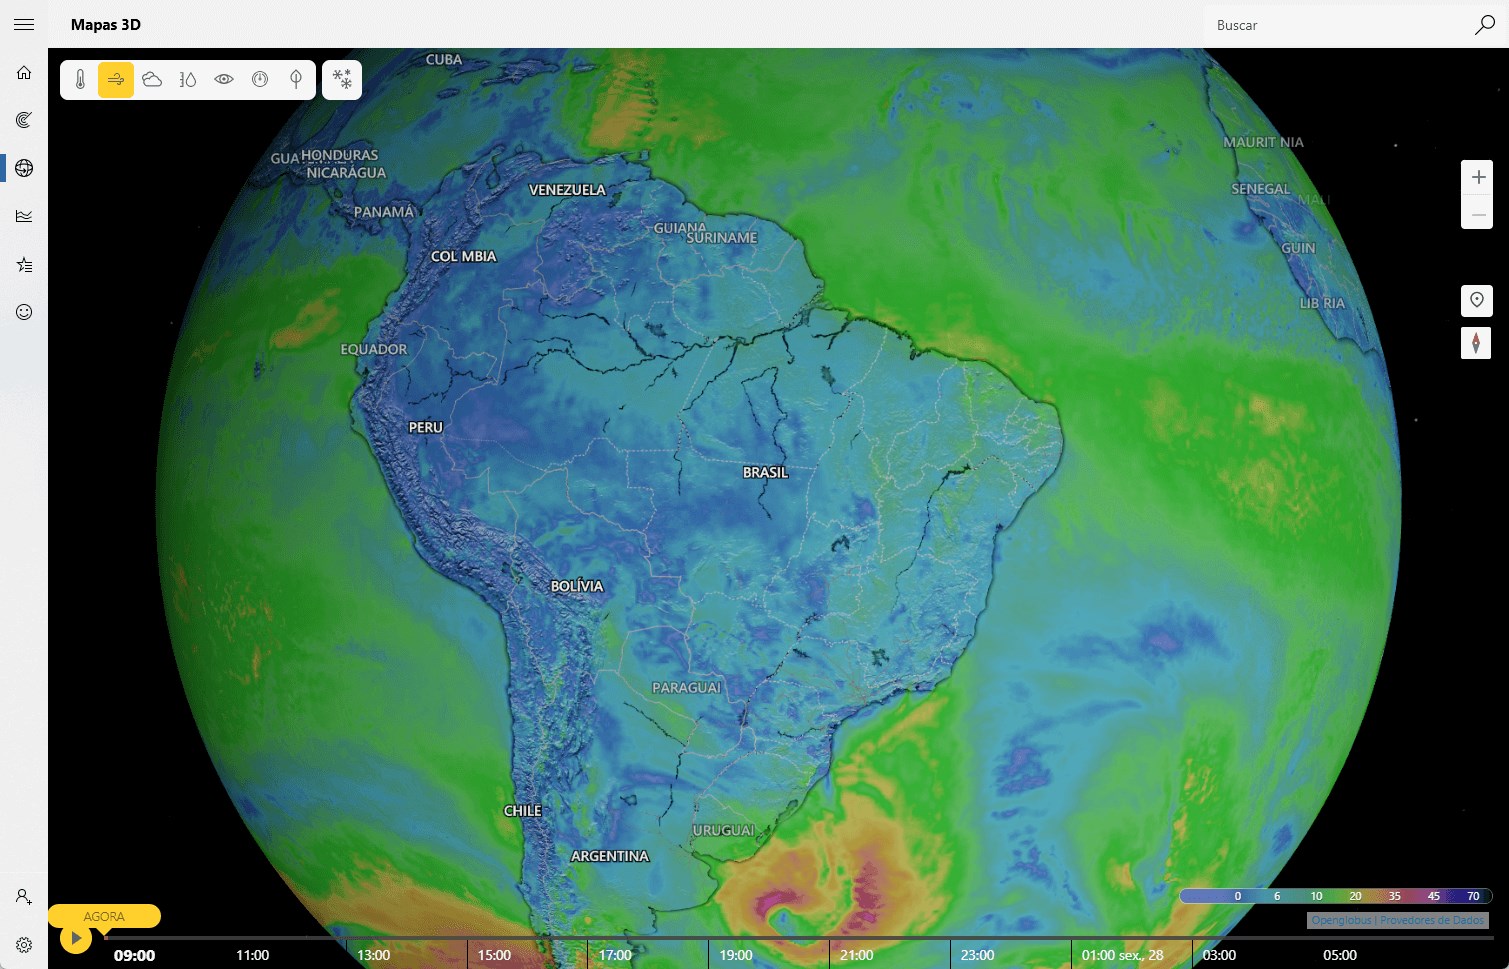Reset orientation with the compass button
This screenshot has height=969, width=1509.
click(1476, 343)
